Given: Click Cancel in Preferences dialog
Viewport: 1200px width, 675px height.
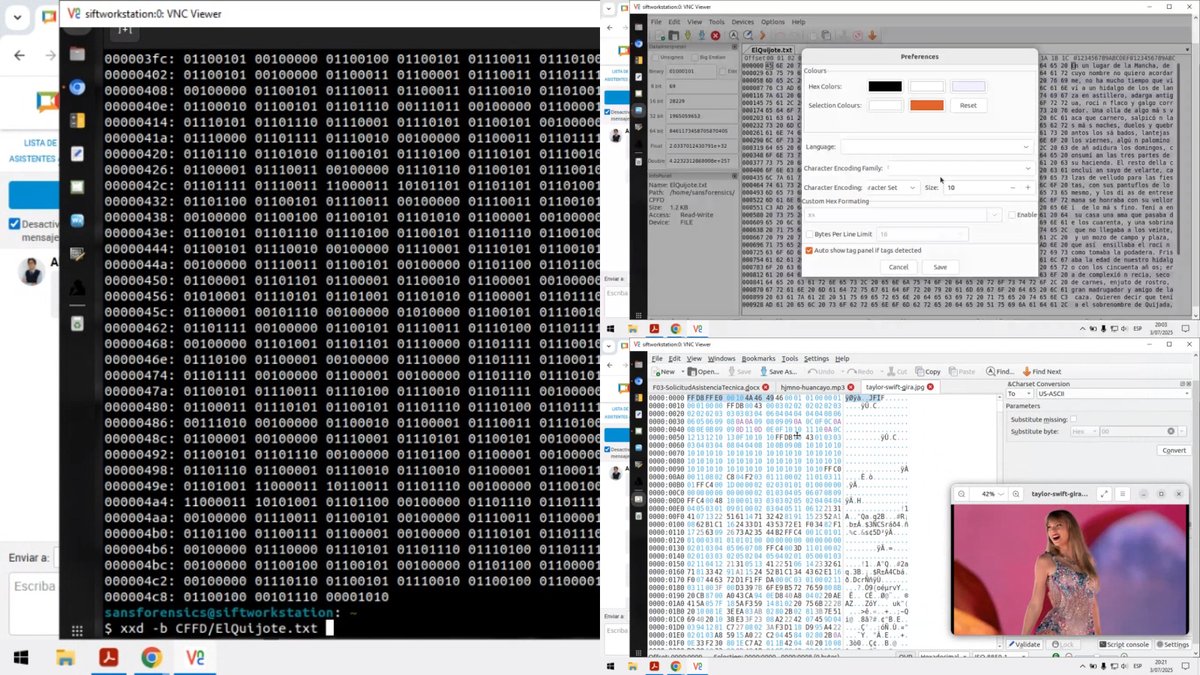Looking at the screenshot, I should point(898,267).
